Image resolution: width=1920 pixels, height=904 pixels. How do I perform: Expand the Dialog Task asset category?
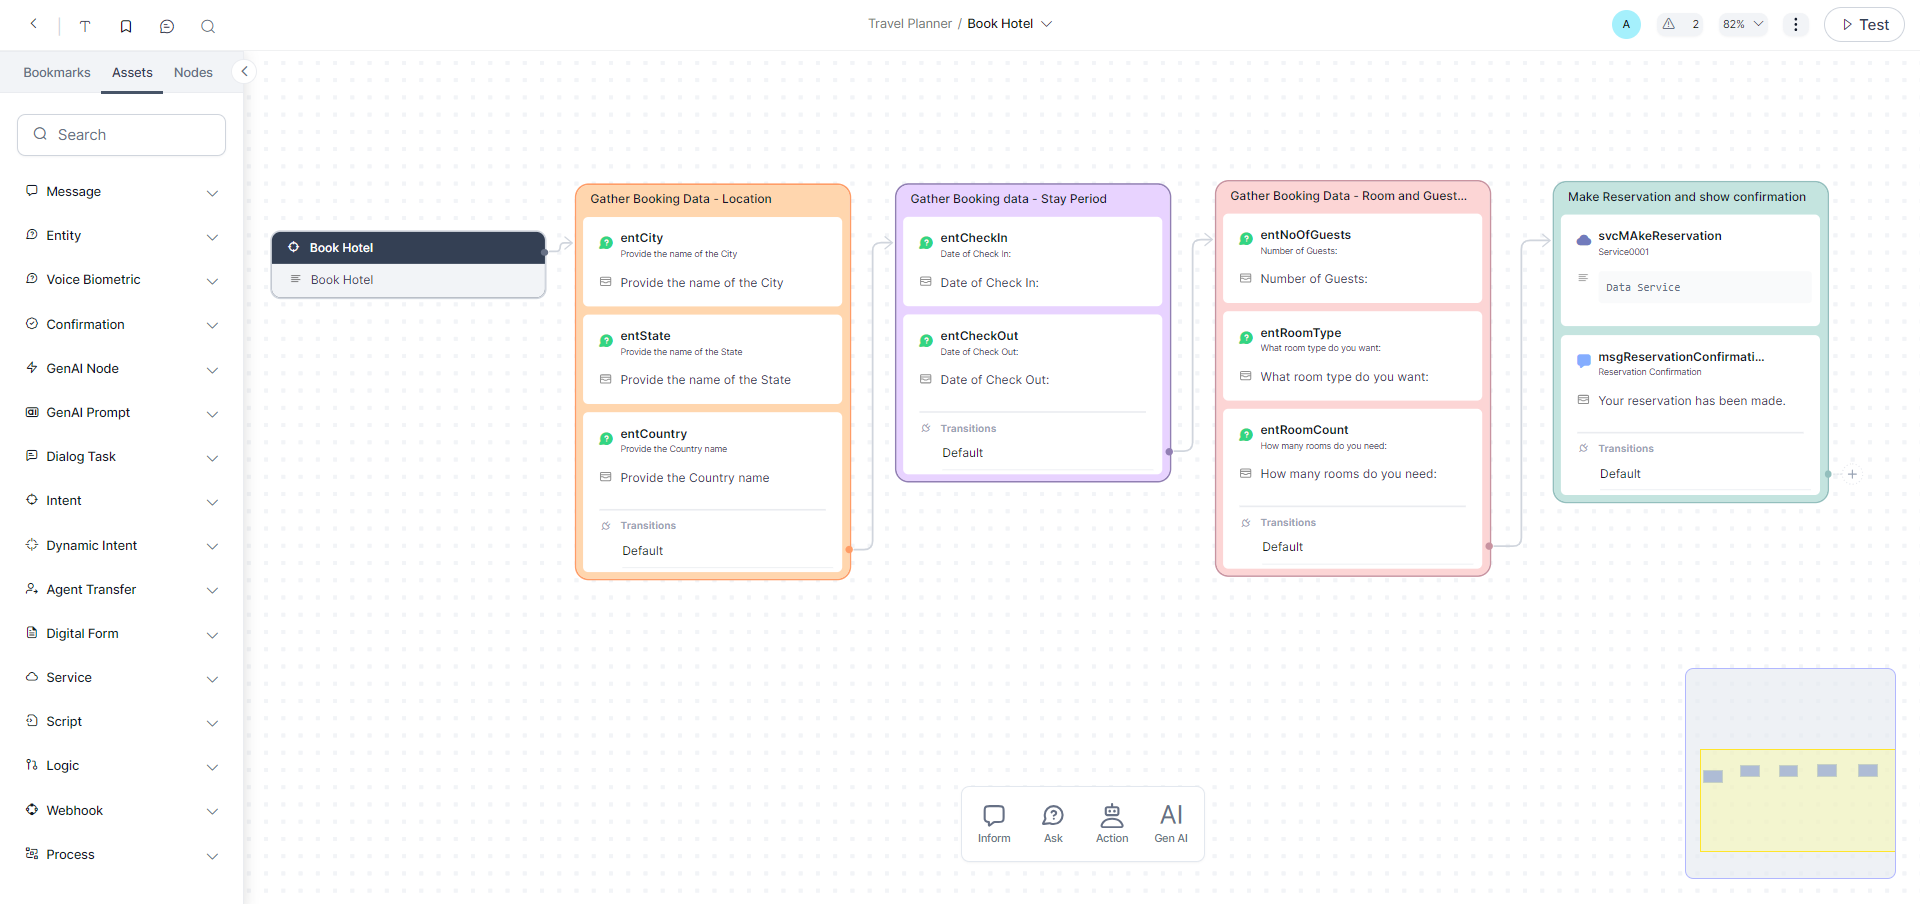[211, 457]
